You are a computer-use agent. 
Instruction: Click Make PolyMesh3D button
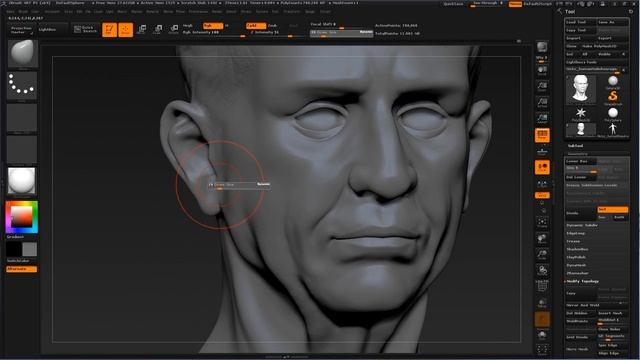(605, 46)
